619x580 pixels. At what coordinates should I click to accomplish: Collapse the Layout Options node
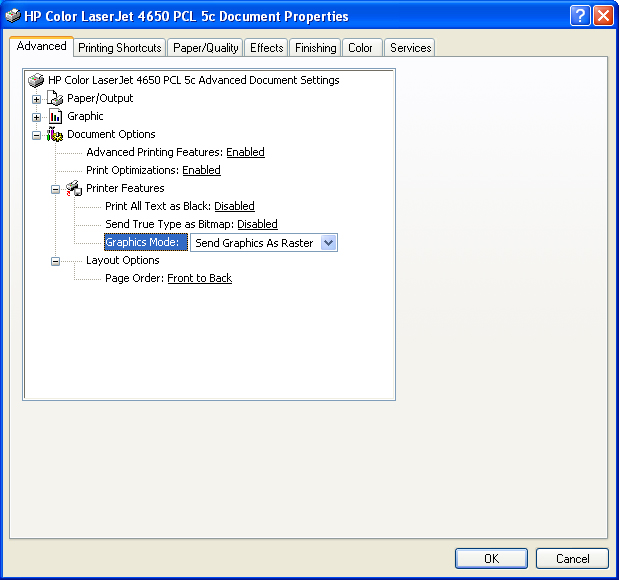tap(55, 261)
